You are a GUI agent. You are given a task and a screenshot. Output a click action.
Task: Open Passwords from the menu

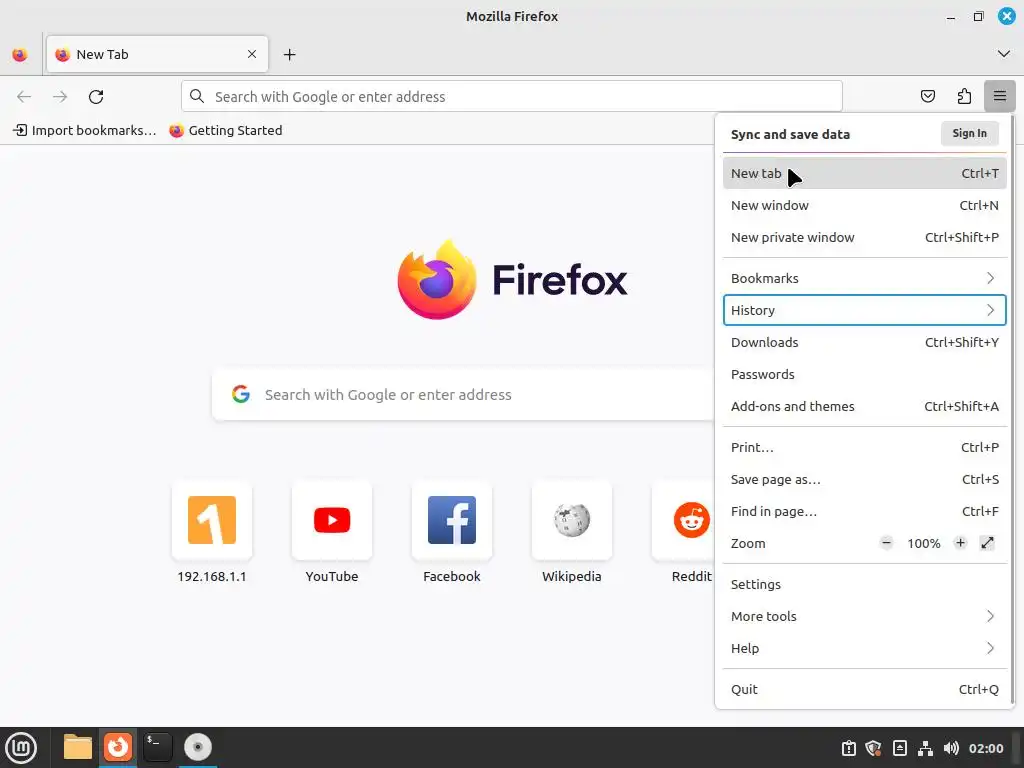coord(864,374)
